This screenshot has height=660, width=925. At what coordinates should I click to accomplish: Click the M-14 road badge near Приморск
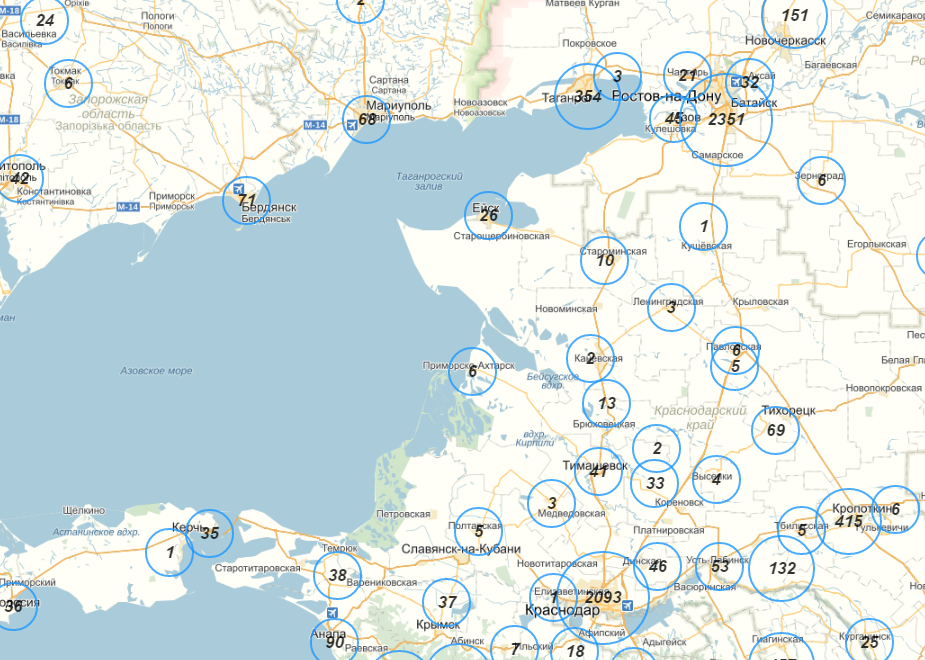(128, 206)
